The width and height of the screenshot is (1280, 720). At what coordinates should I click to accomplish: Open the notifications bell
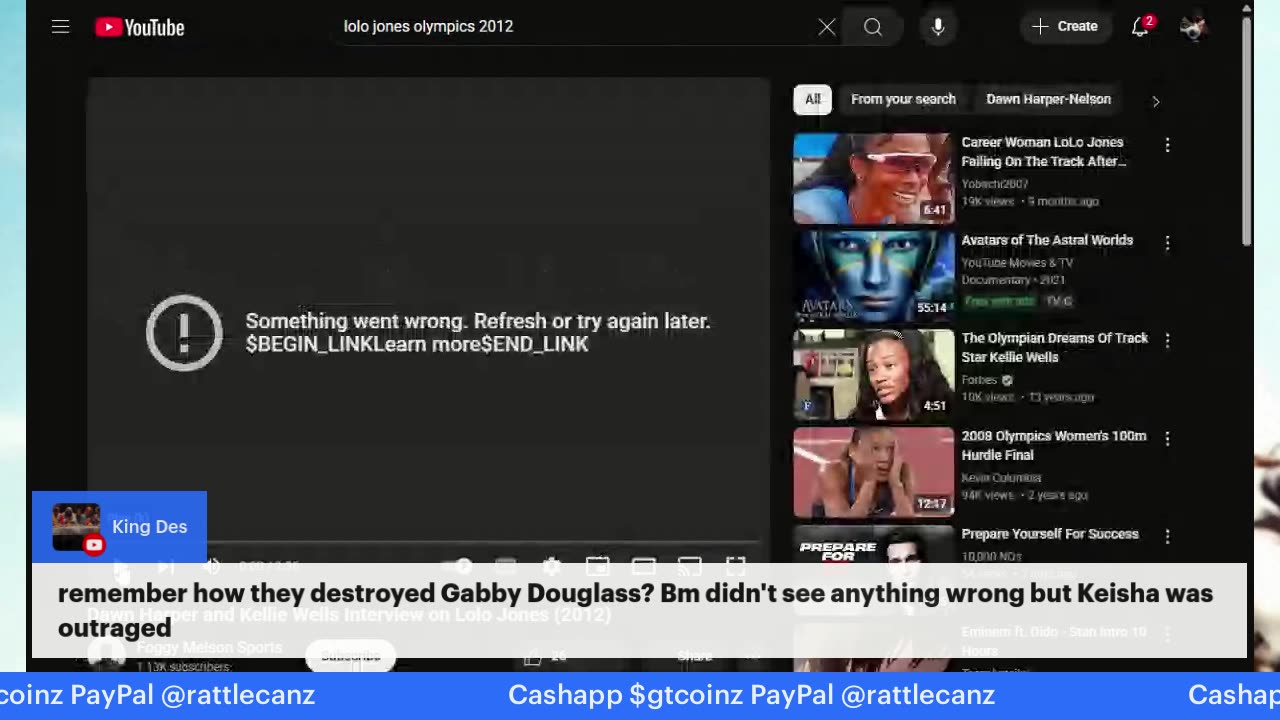1140,27
